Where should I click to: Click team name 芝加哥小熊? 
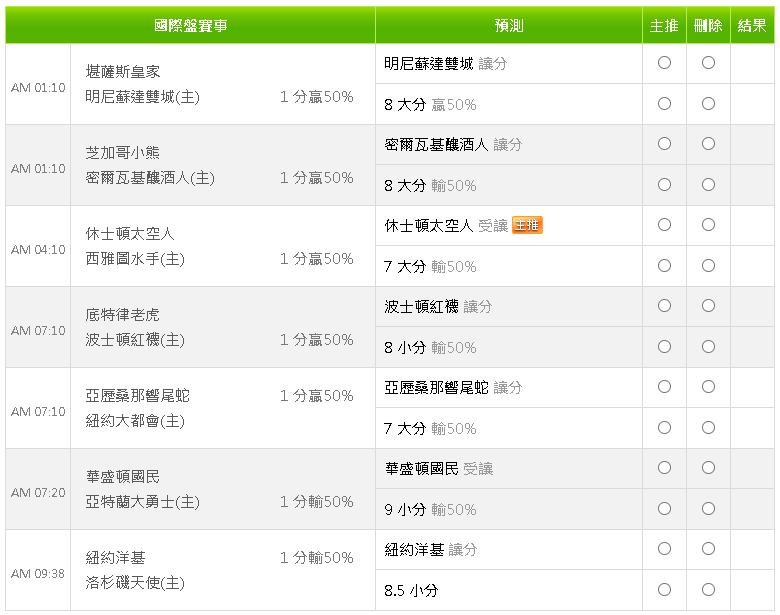point(123,153)
